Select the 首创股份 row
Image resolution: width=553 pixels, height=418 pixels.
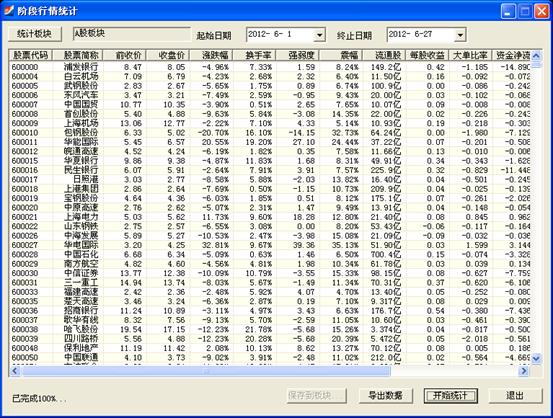pyautogui.click(x=270, y=114)
